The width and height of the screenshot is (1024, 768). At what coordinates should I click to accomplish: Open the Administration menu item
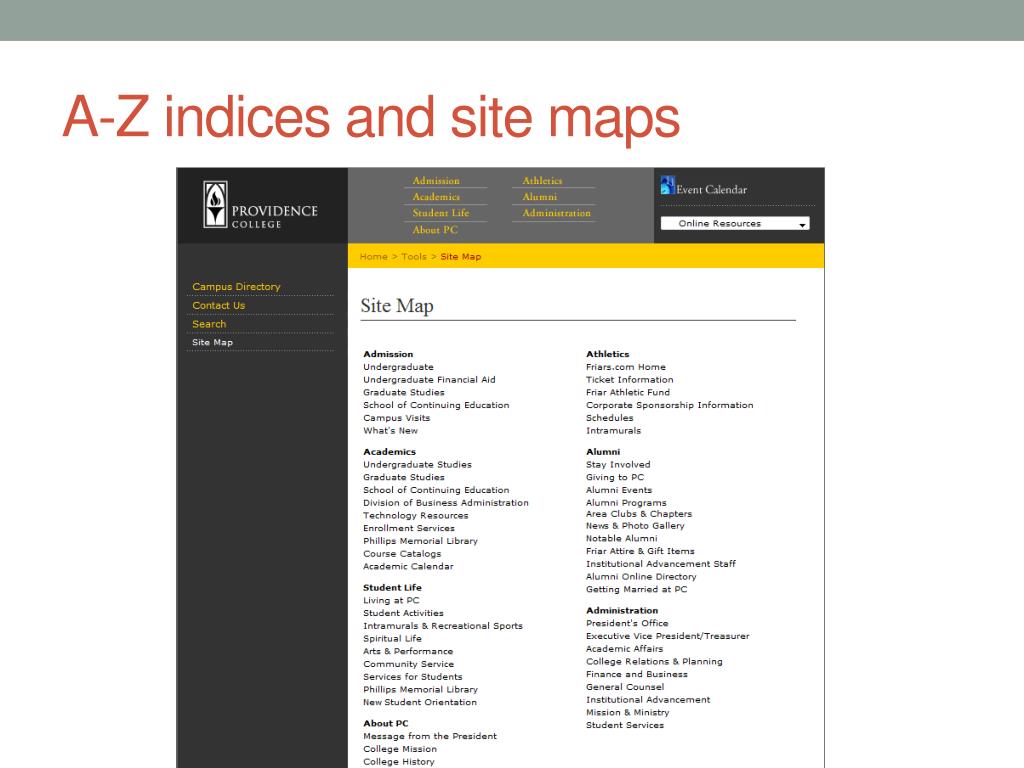coord(556,213)
